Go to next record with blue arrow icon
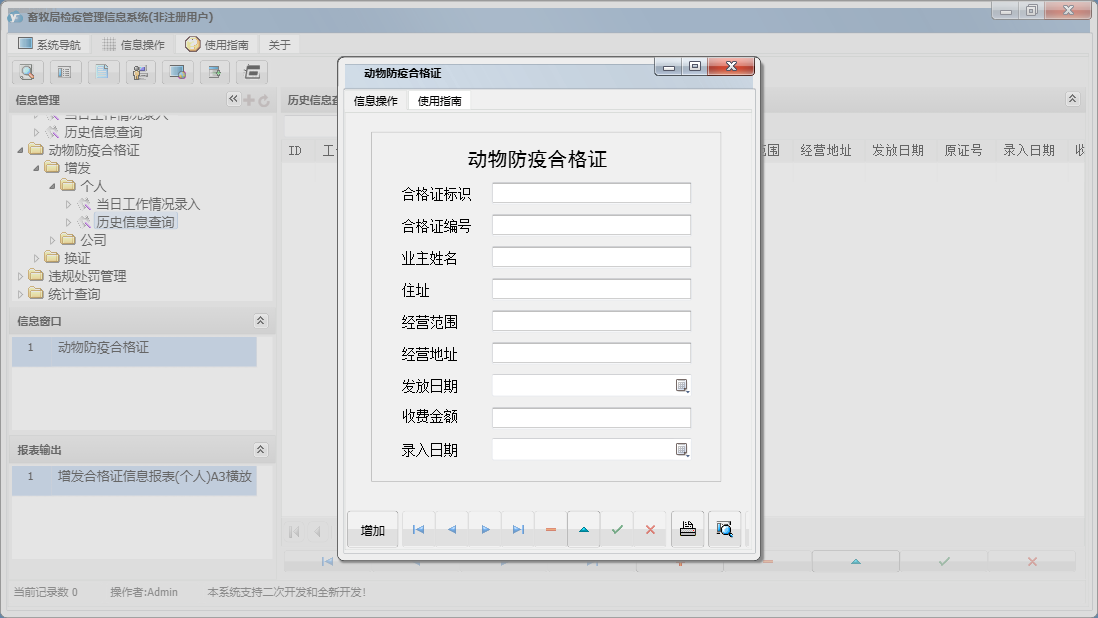The height and width of the screenshot is (618, 1098). 485,530
